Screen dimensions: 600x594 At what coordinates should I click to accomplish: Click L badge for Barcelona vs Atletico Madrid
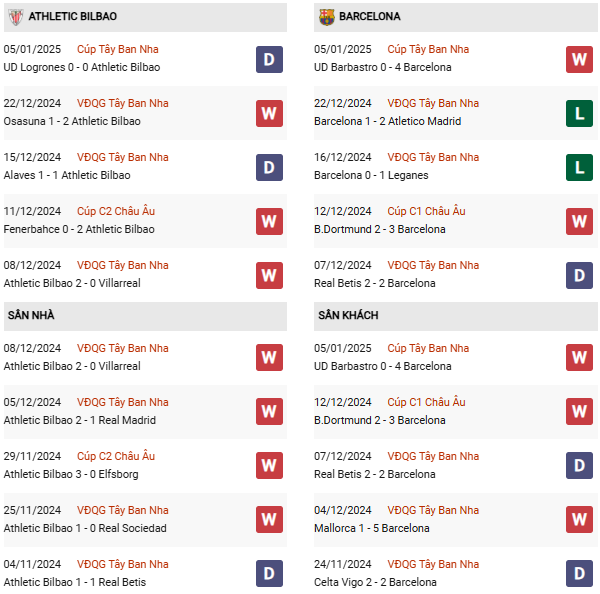click(579, 113)
